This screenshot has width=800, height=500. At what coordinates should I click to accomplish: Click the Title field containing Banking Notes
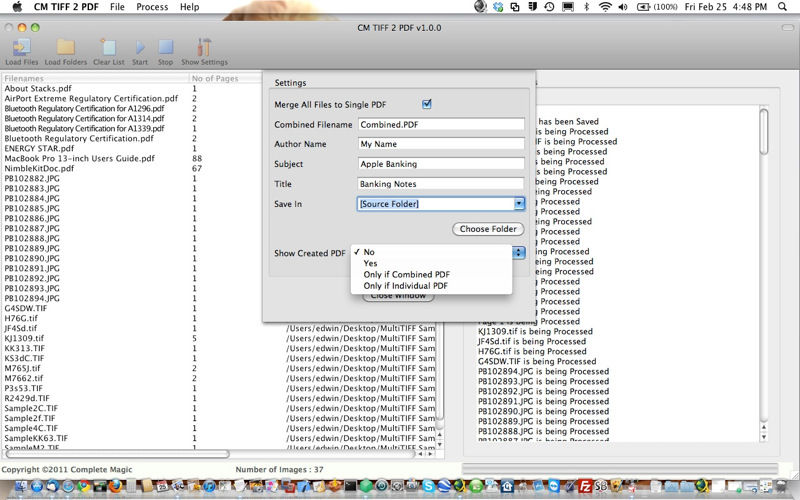441,184
